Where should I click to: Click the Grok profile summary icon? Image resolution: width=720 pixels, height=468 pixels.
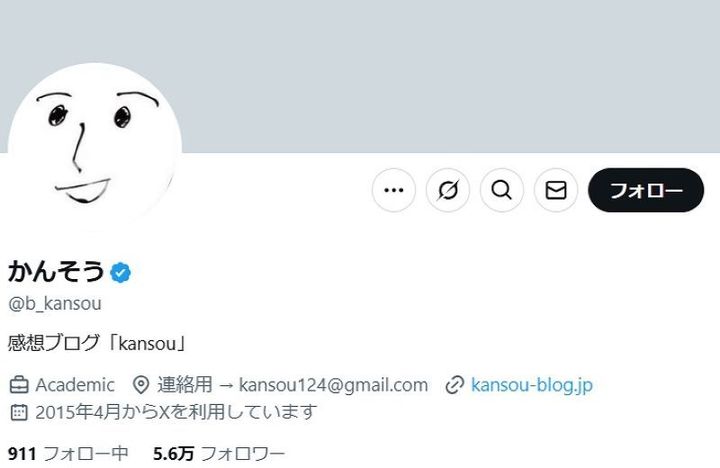[x=448, y=190]
